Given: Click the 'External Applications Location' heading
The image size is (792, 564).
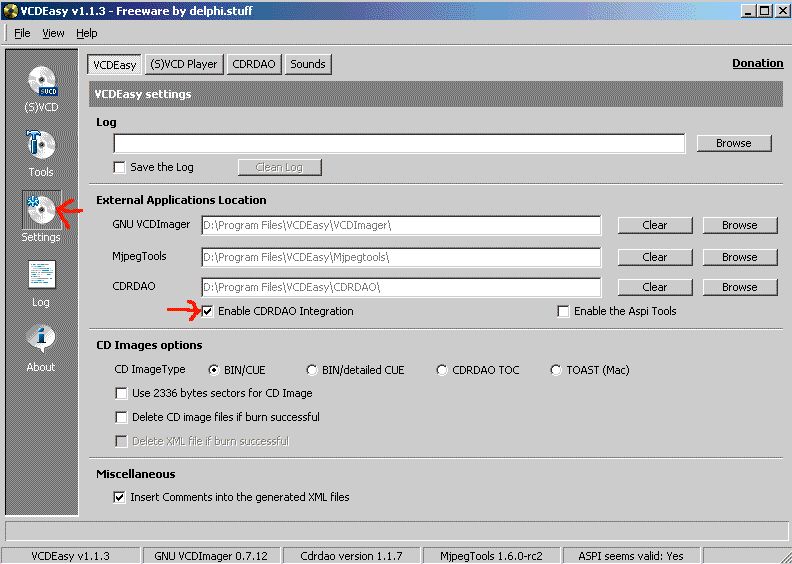Looking at the screenshot, I should point(181,200).
